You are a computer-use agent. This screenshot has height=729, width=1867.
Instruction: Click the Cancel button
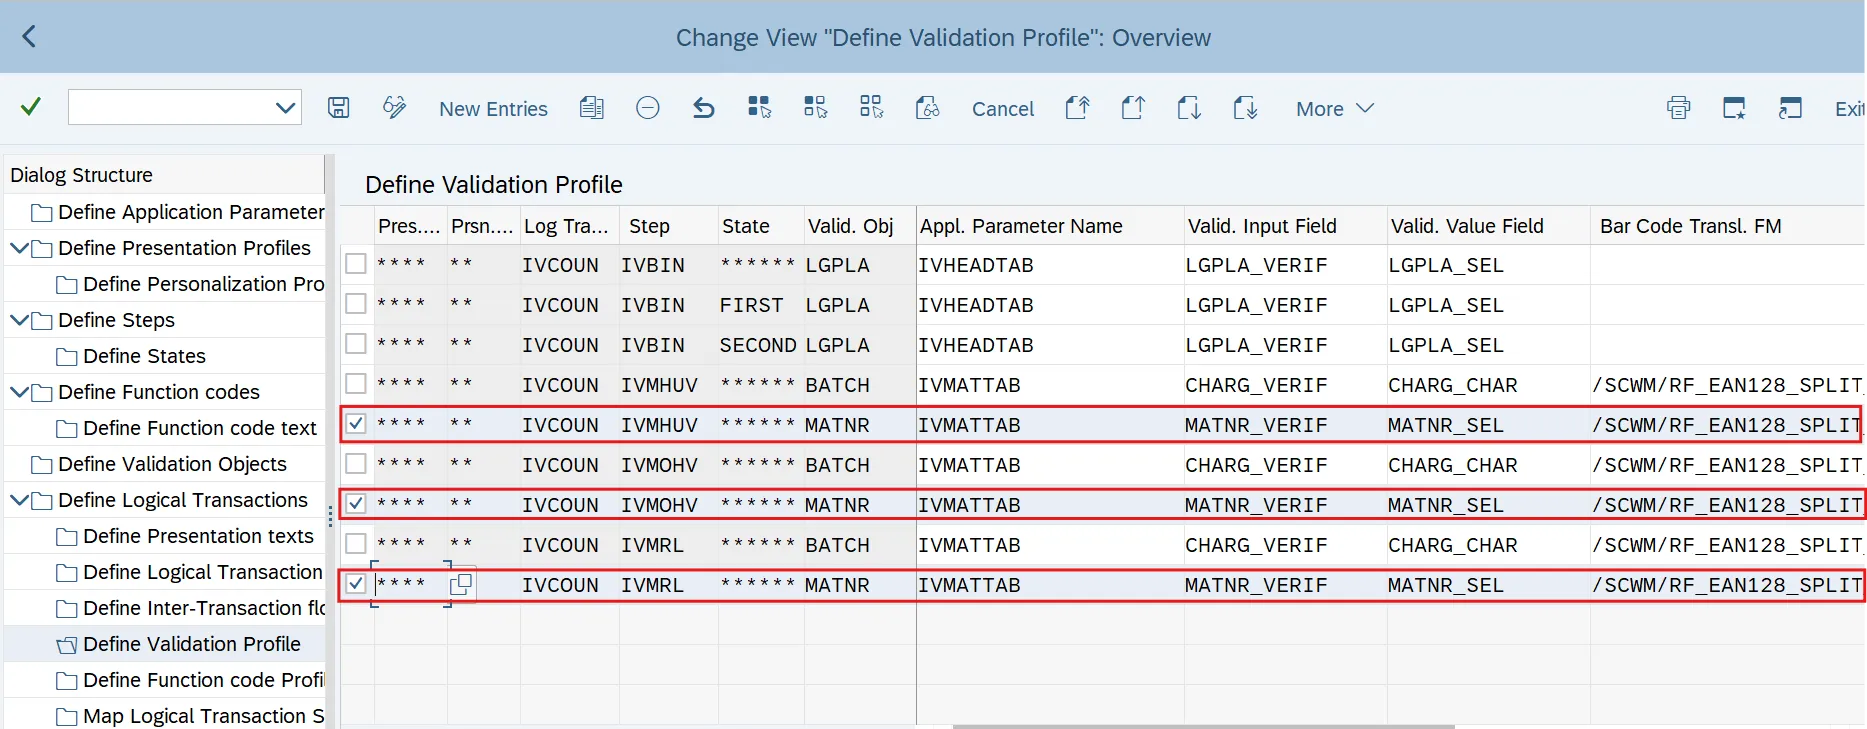[1002, 109]
